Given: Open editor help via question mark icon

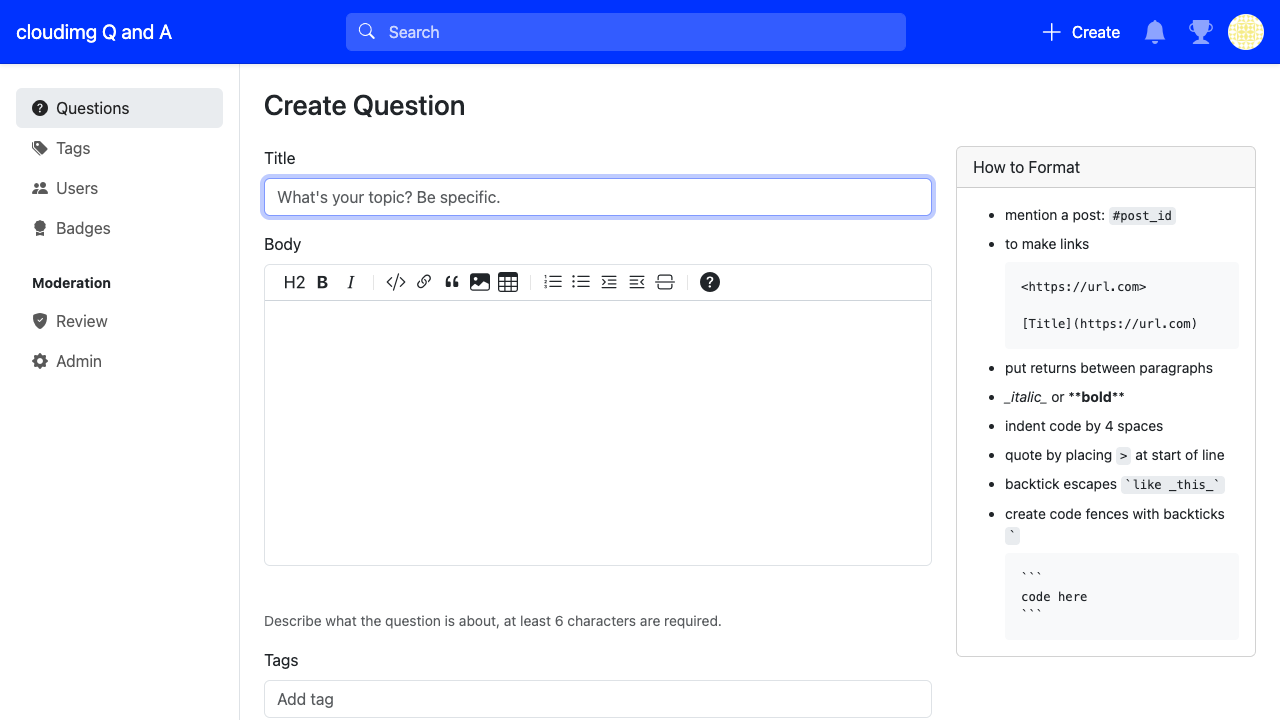Looking at the screenshot, I should click(710, 282).
